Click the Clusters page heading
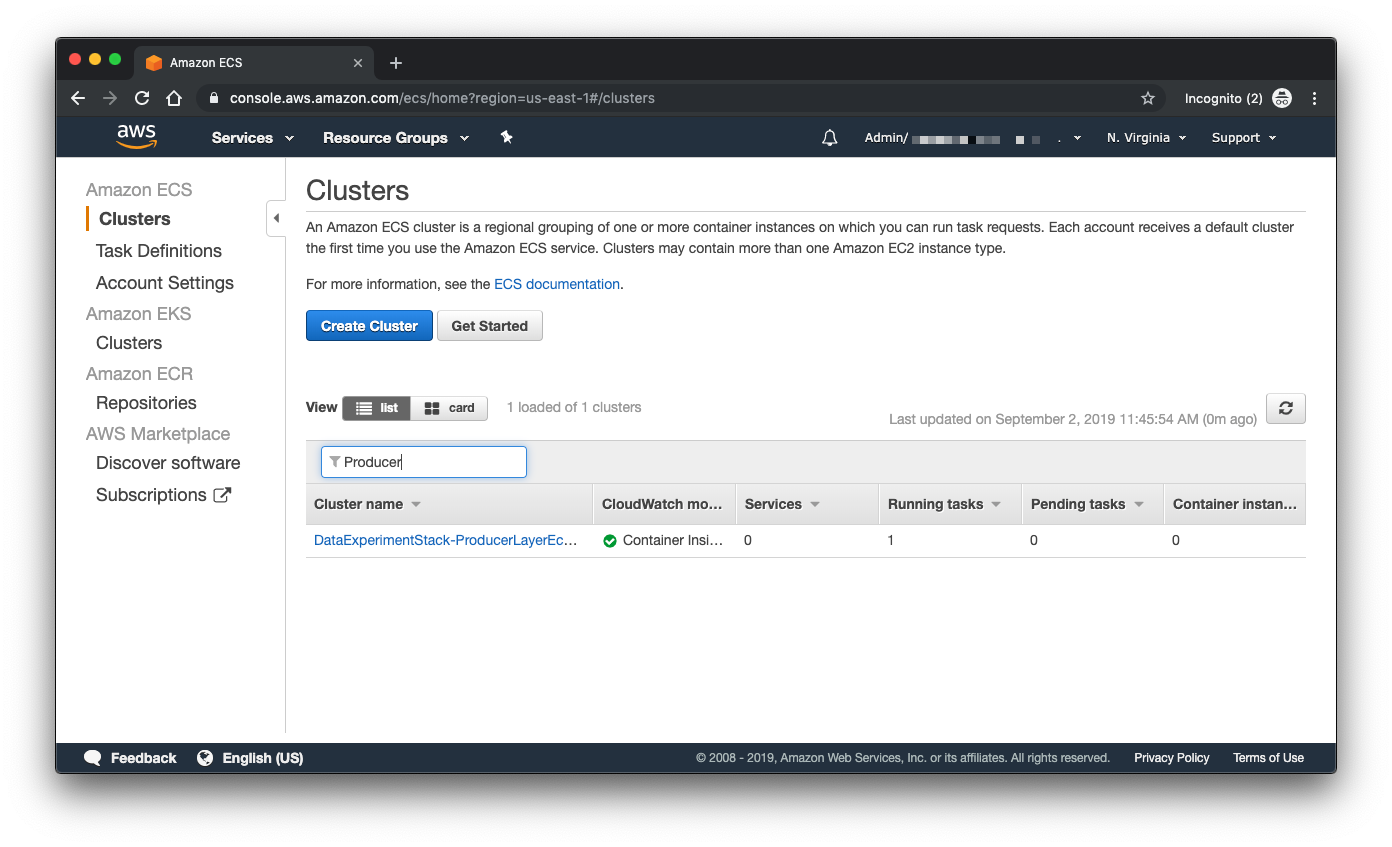This screenshot has height=847, width=1392. [x=358, y=190]
